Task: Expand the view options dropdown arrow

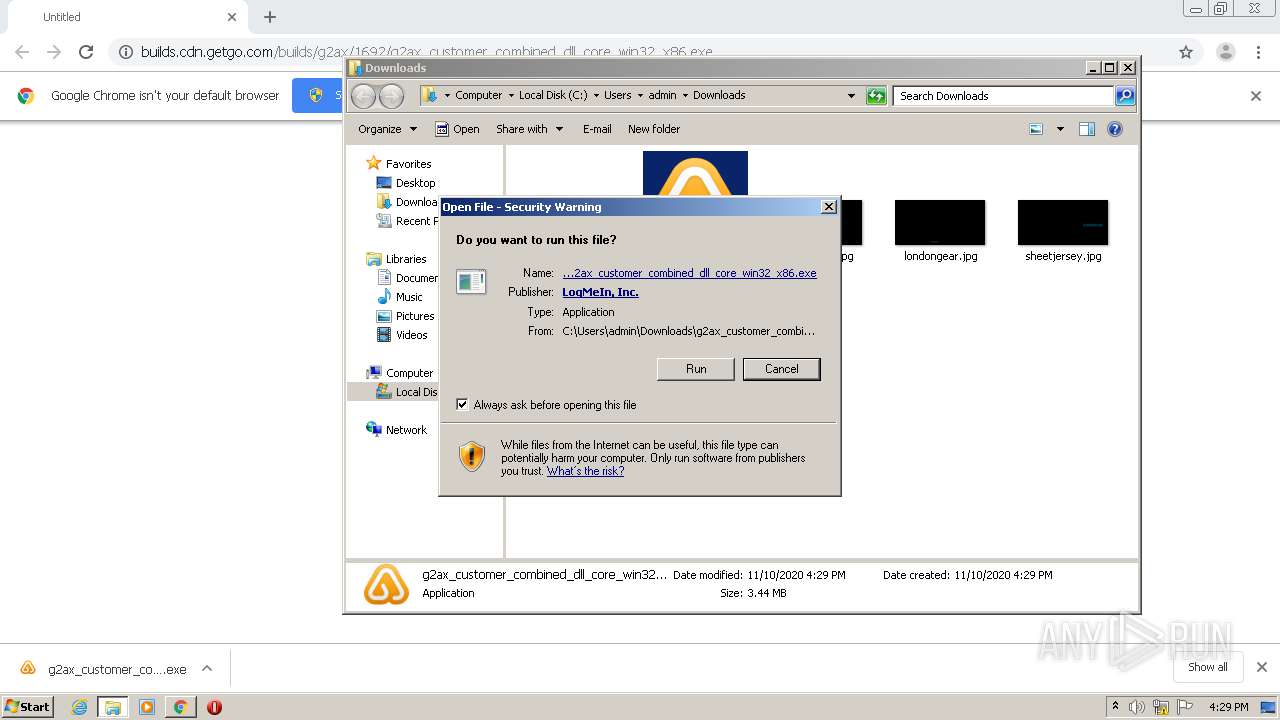Action: coord(1060,129)
